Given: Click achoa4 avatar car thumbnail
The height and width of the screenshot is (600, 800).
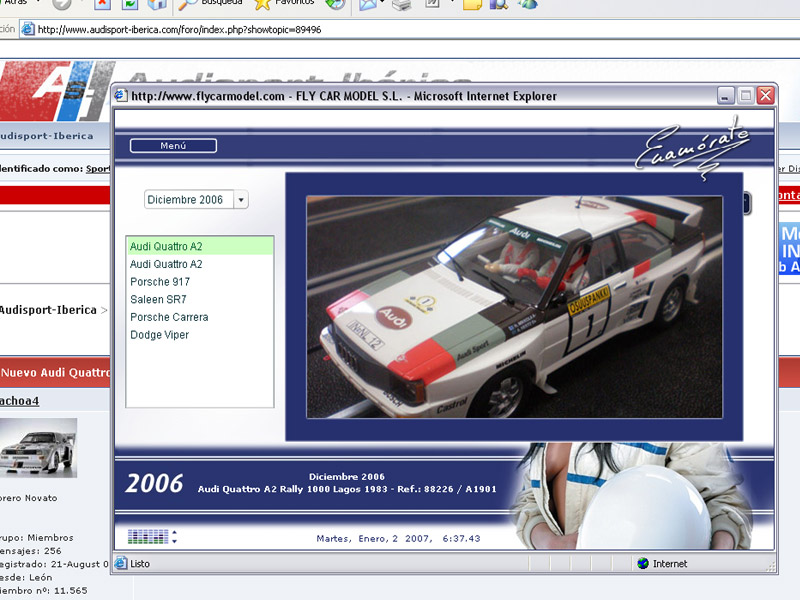Looking at the screenshot, I should click(x=38, y=448).
